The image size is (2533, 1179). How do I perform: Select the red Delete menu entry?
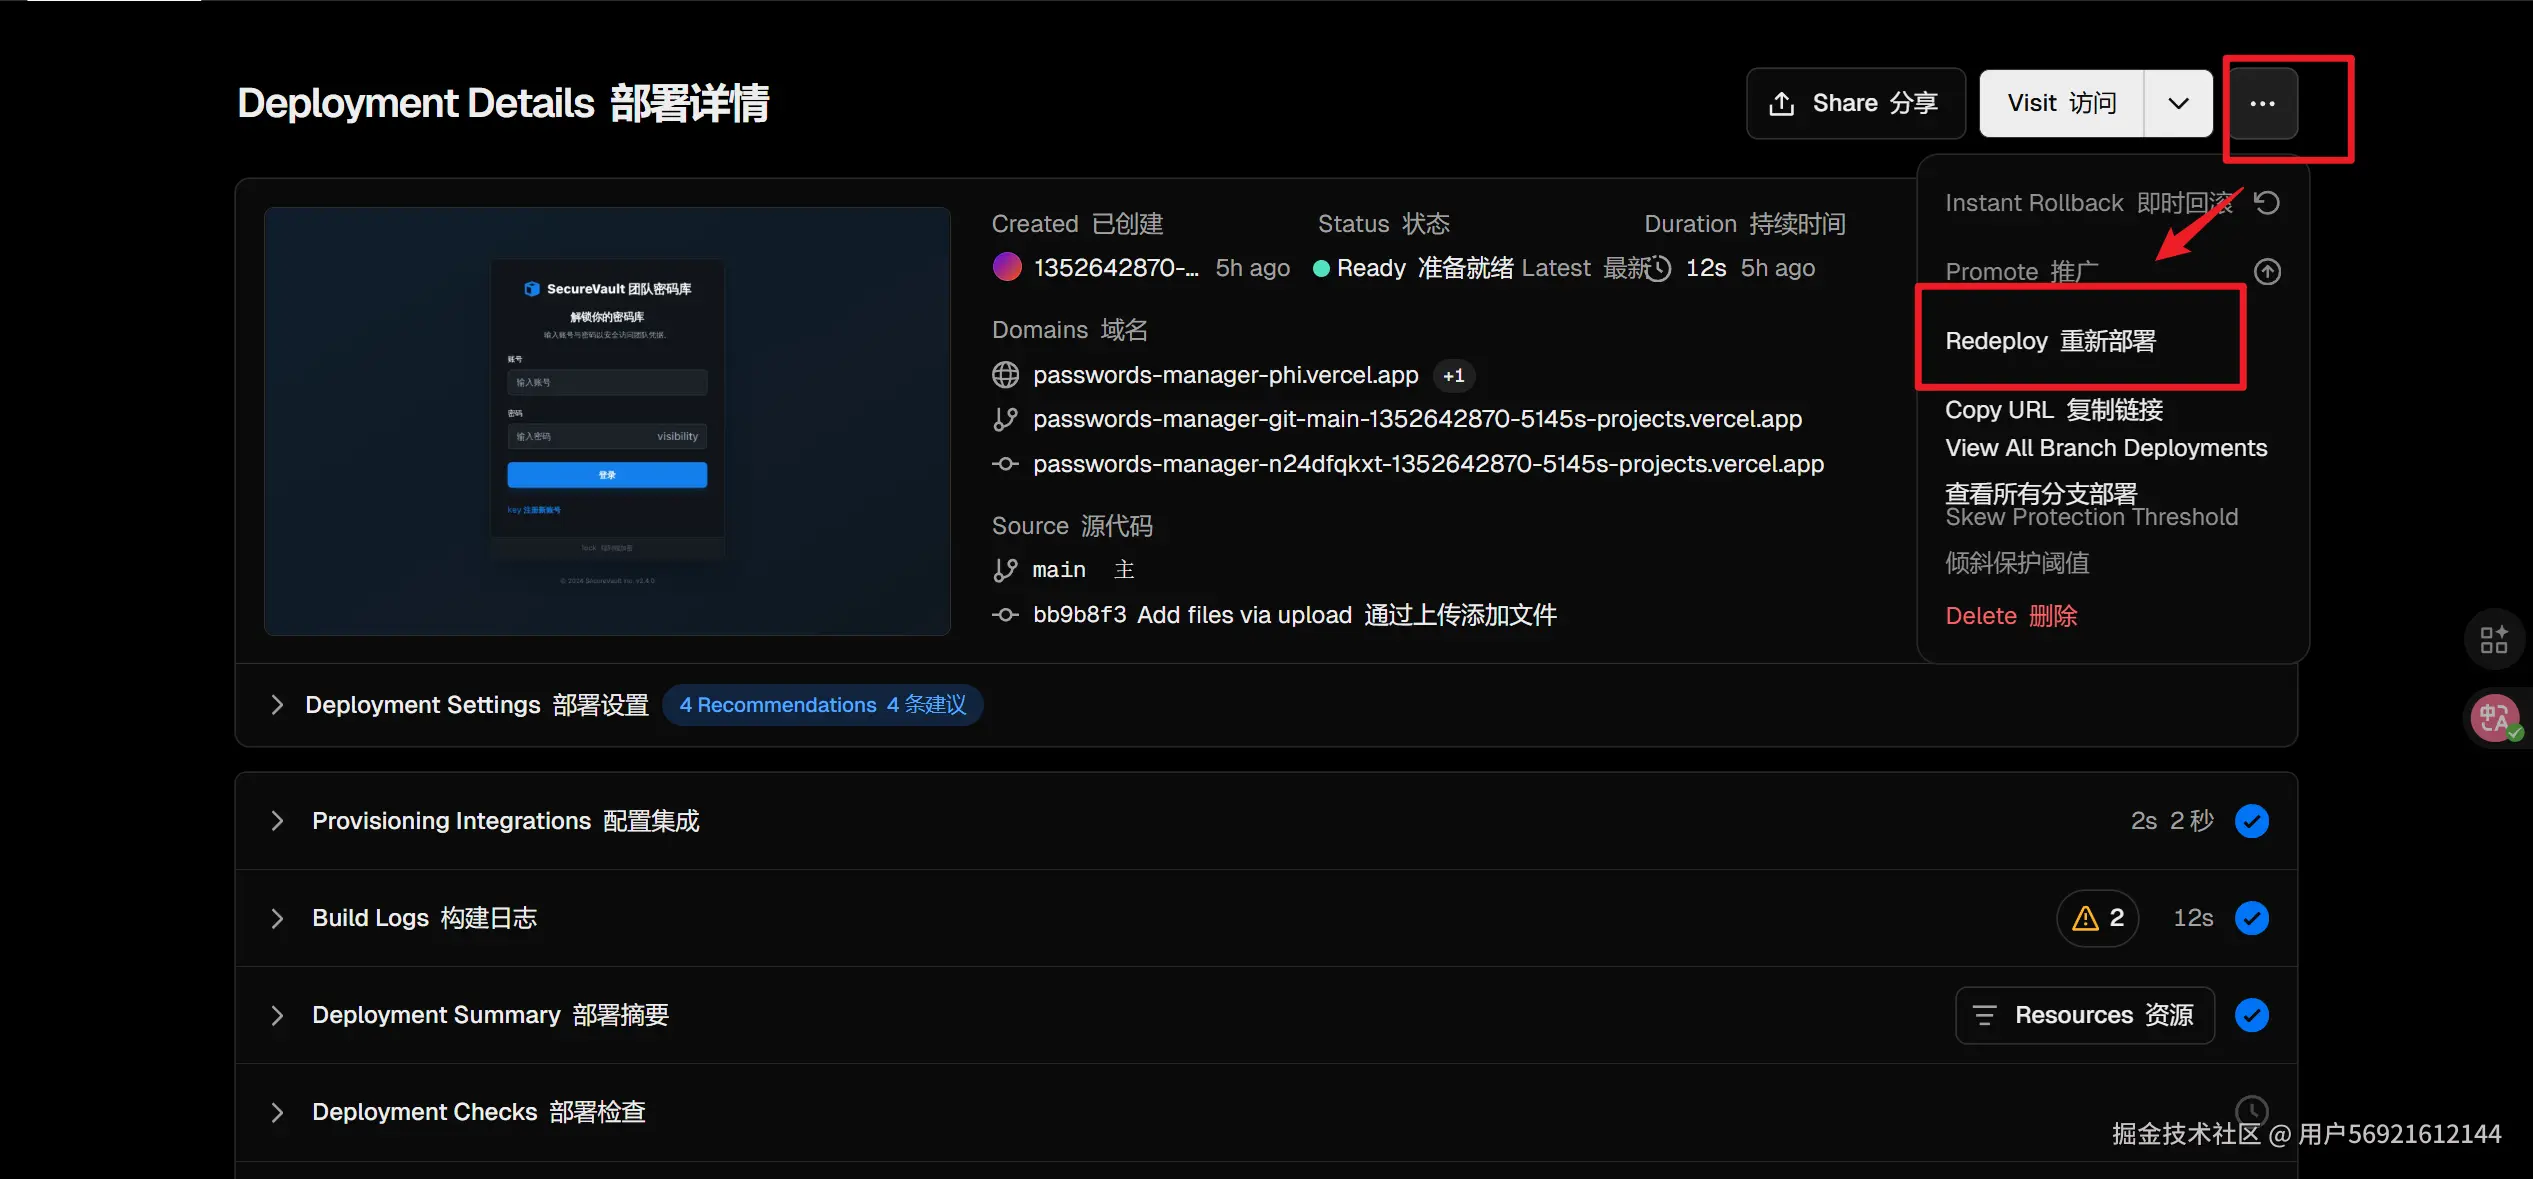coord(2010,616)
